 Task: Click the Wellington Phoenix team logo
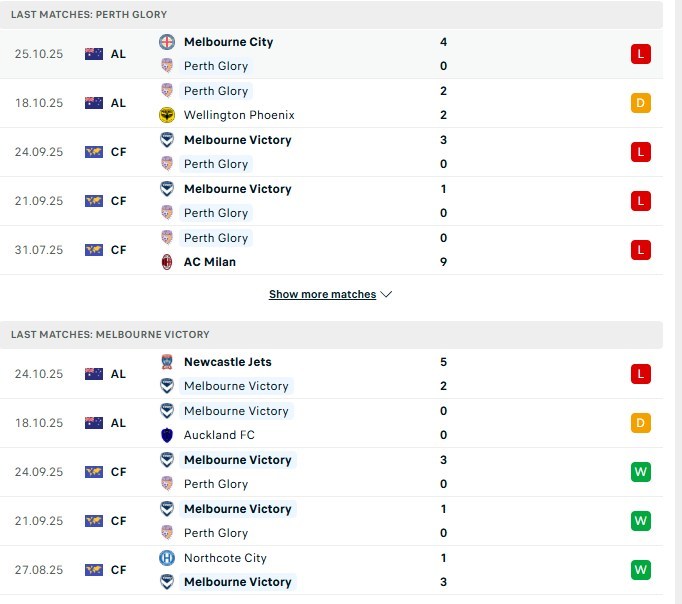click(167, 115)
